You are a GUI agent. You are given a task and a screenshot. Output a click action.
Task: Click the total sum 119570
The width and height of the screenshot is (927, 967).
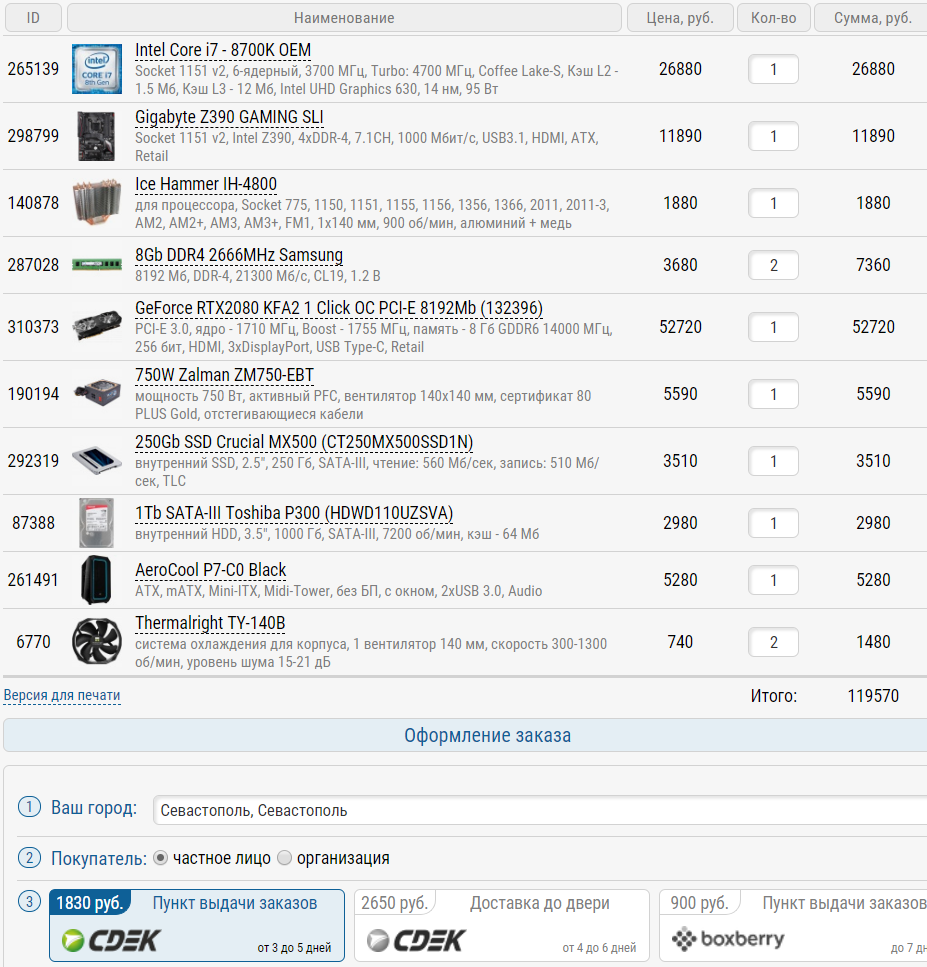tap(873, 696)
